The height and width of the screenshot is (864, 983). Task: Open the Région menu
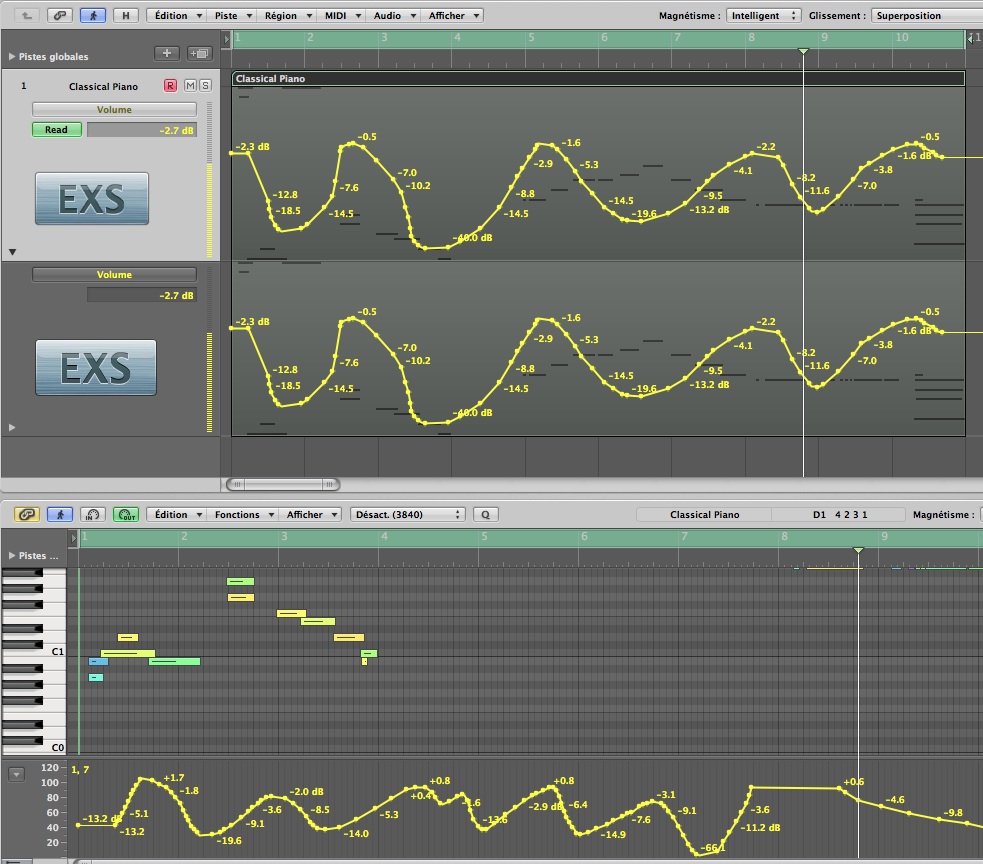(x=287, y=15)
